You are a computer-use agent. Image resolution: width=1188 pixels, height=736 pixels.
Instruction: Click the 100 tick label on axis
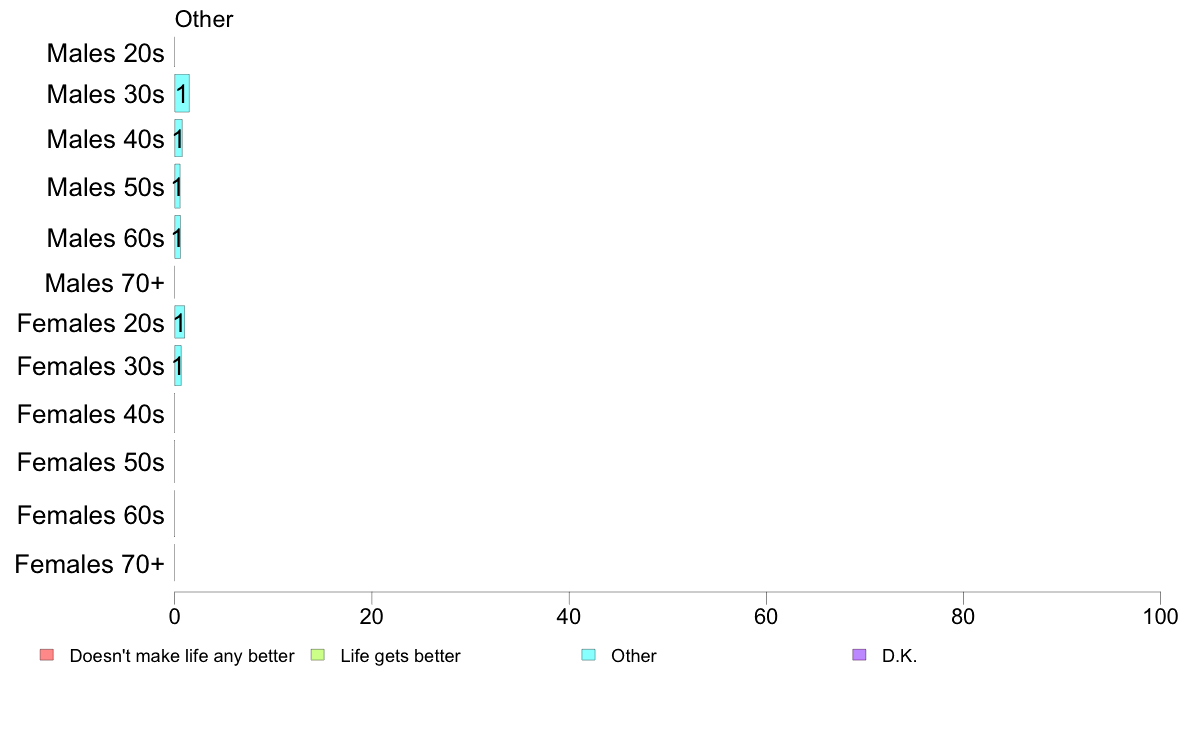click(x=1160, y=617)
